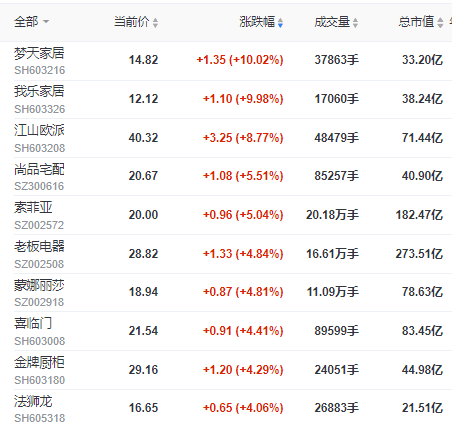This screenshot has width=452, height=426.
Task: Click market cap 273.51亿
Action: 419,254
